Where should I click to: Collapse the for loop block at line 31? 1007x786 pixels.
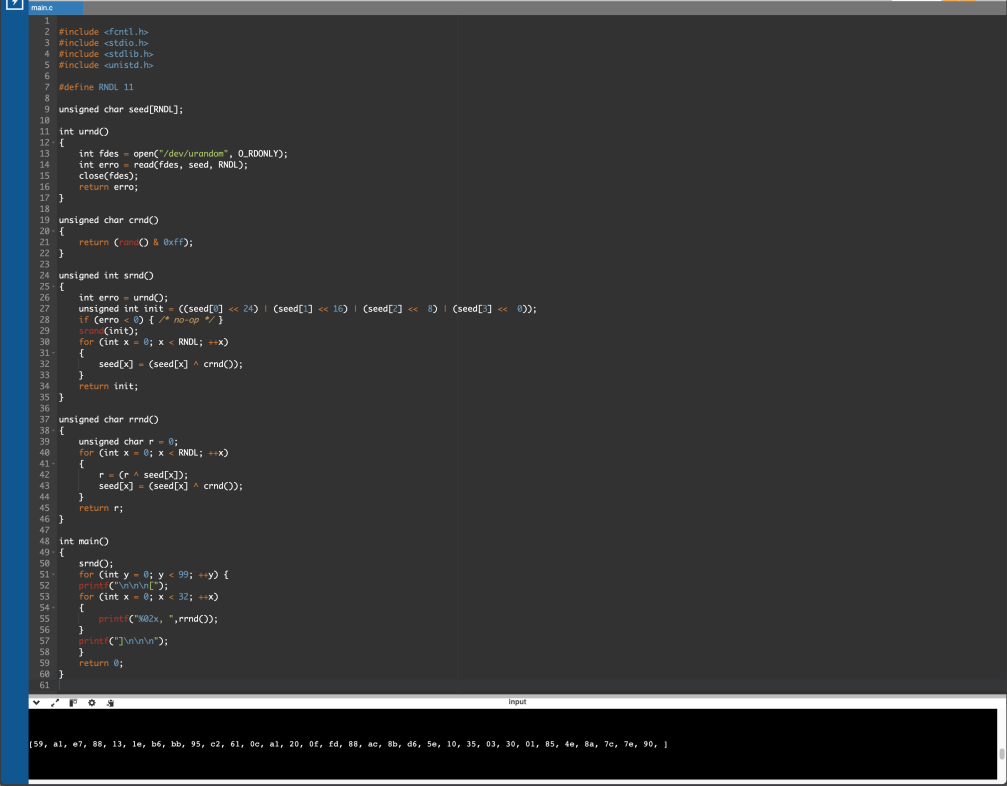(51, 353)
